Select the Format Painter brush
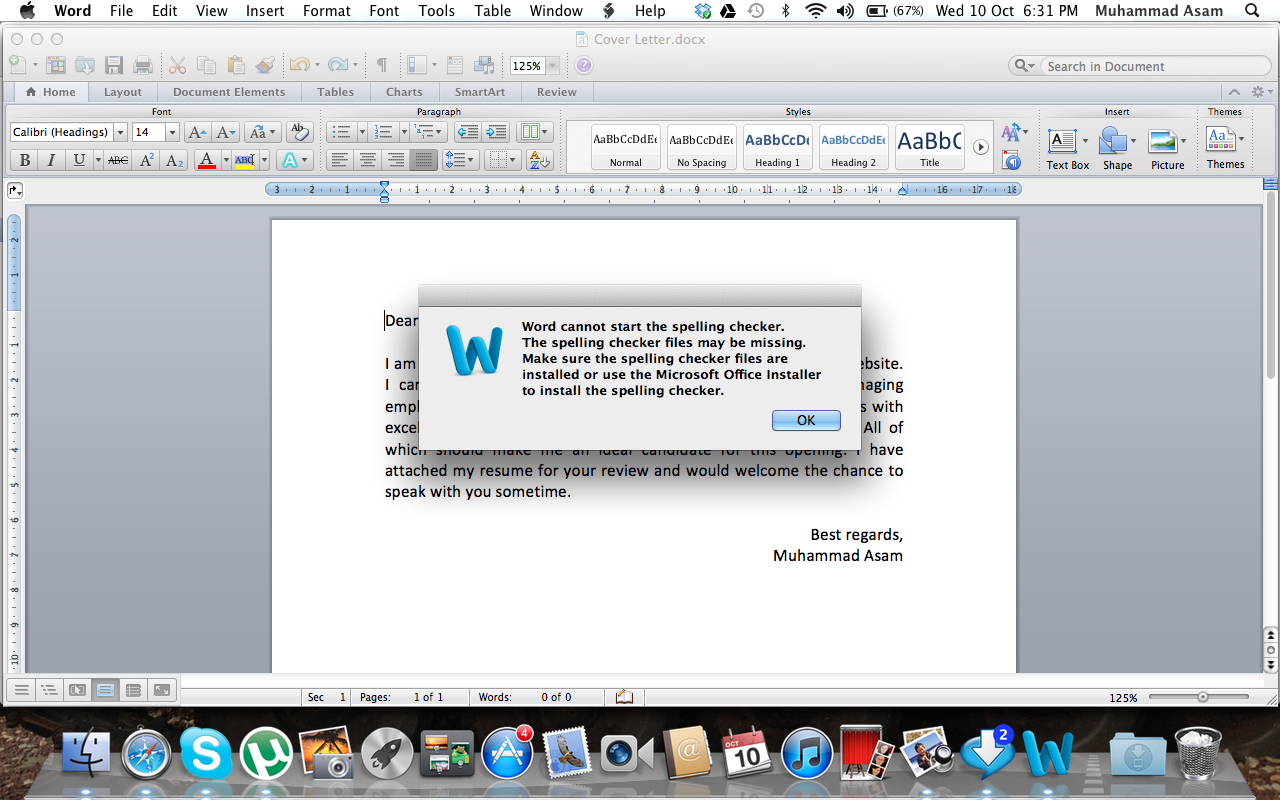Image resolution: width=1280 pixels, height=800 pixels. (265, 66)
